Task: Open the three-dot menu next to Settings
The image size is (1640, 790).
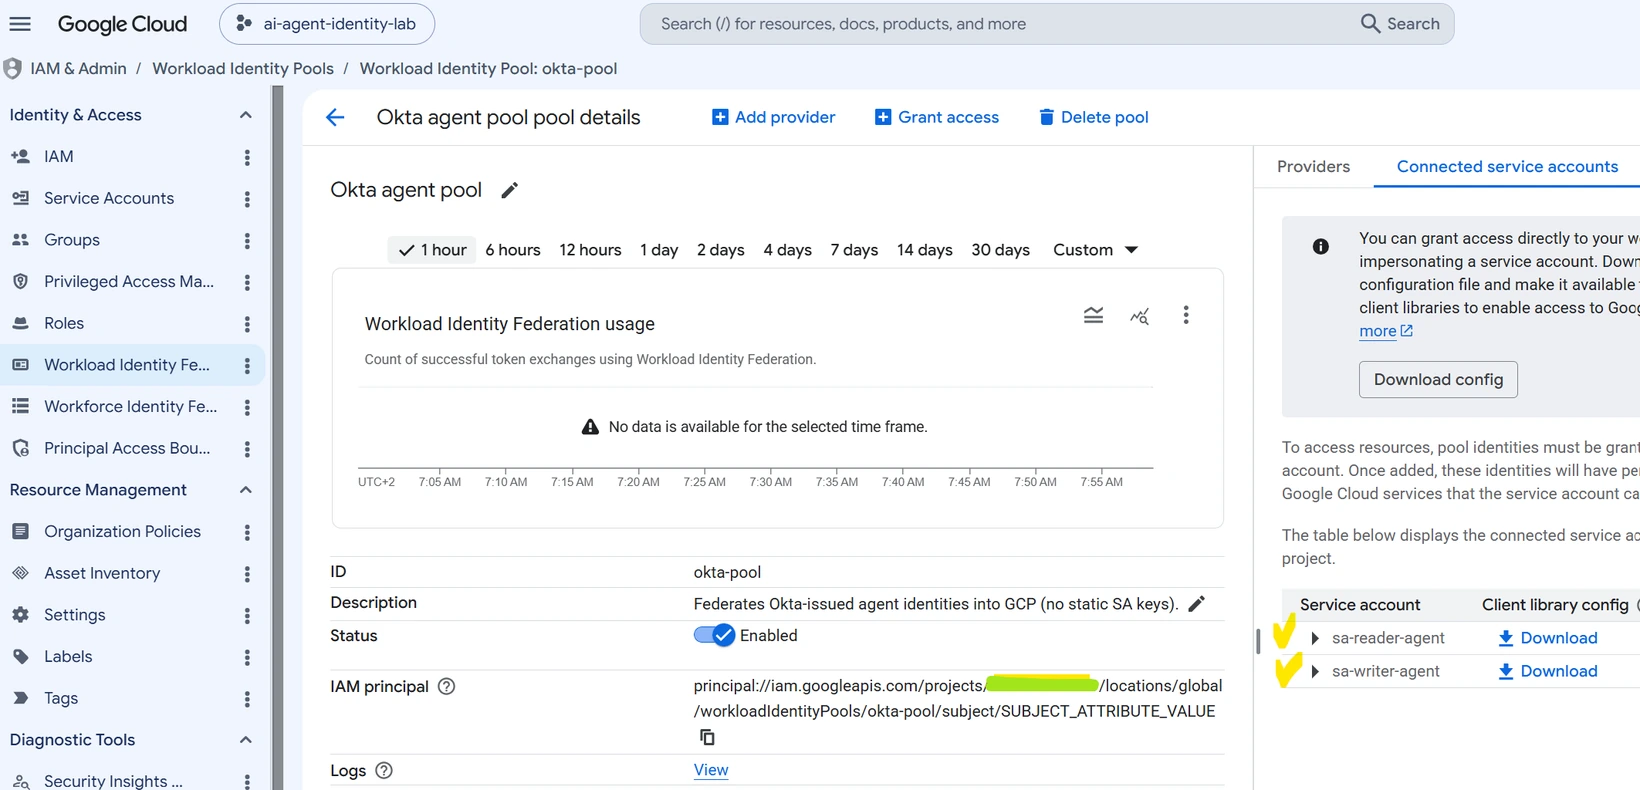Action: pyautogui.click(x=247, y=616)
